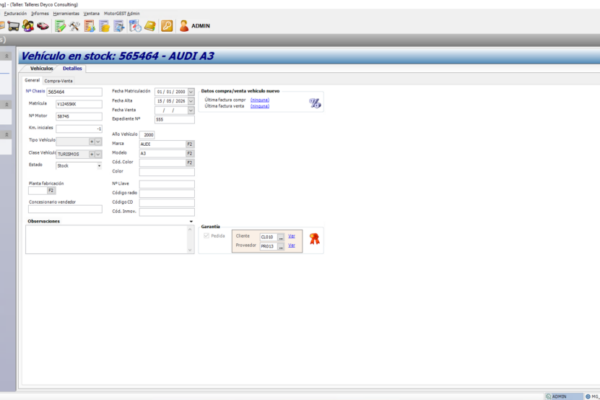The height and width of the screenshot is (400, 600).
Task: Switch to the Detalles tab
Action: pyautogui.click(x=72, y=68)
